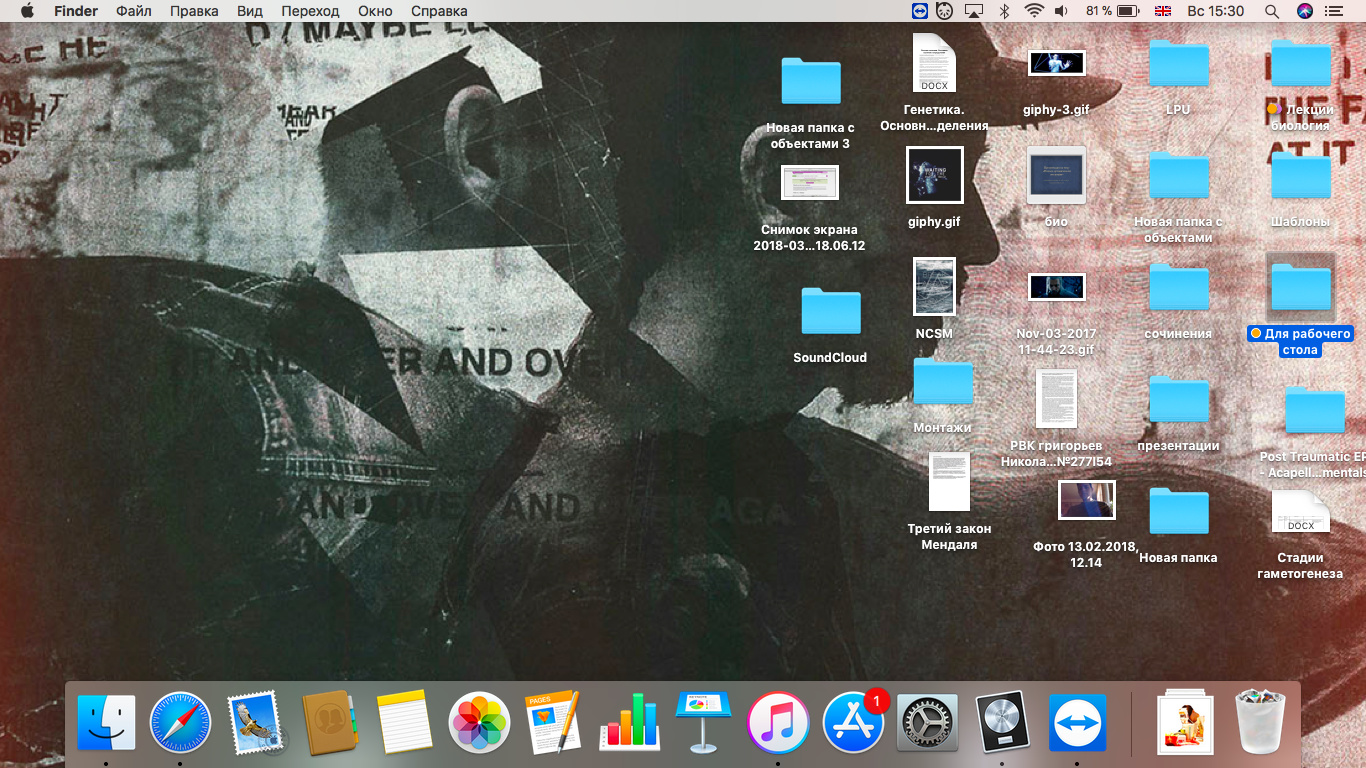Open the Переход menu
Screen dimensions: 1366x768
(311, 11)
